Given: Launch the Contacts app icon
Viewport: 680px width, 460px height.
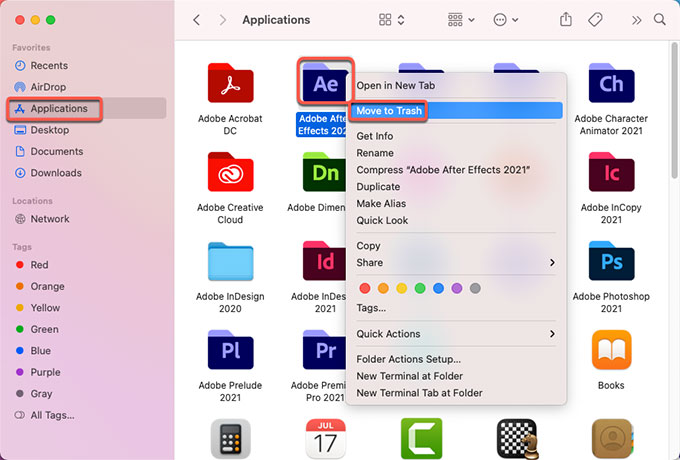Looking at the screenshot, I should 612,438.
